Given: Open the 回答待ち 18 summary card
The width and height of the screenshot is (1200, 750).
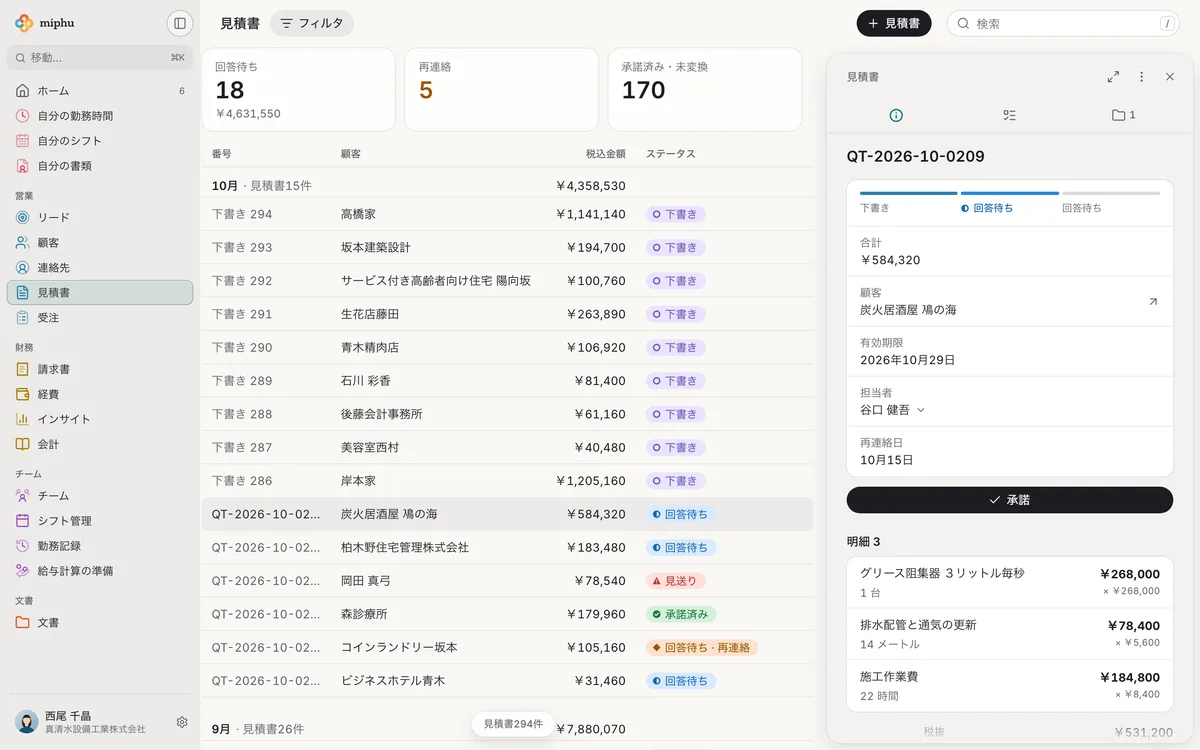Looking at the screenshot, I should click(298, 89).
